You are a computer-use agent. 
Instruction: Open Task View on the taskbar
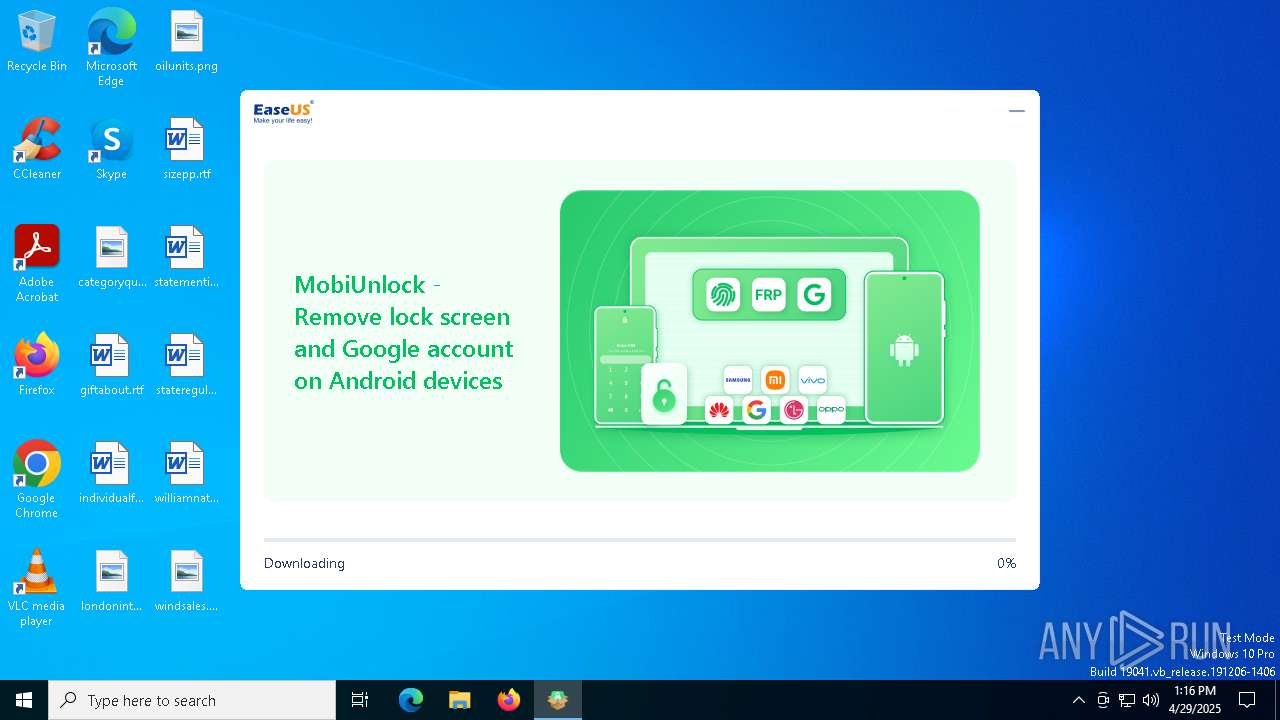[360, 700]
